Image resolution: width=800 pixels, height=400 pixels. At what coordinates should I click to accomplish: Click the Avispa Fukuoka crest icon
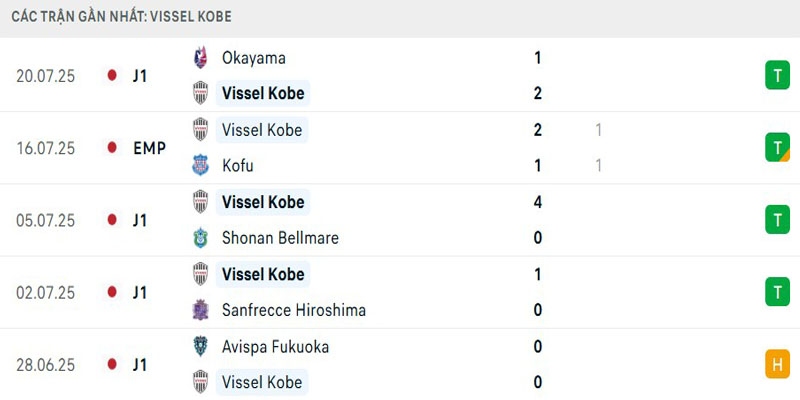click(x=201, y=347)
